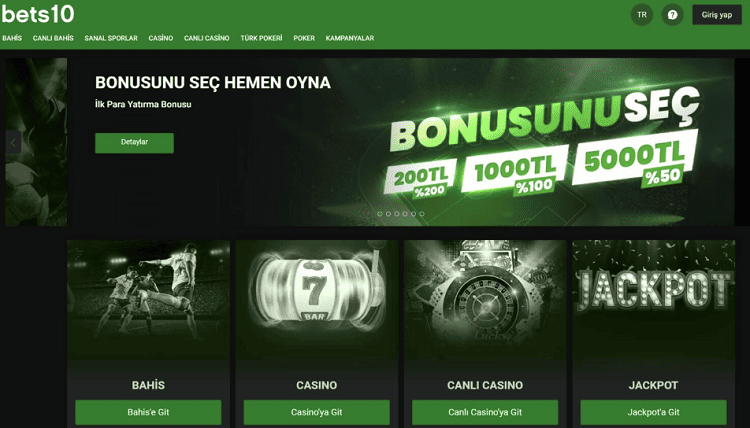Click the Jackpot'a Git button
Image resolution: width=750 pixels, height=428 pixels.
pyautogui.click(x=653, y=412)
